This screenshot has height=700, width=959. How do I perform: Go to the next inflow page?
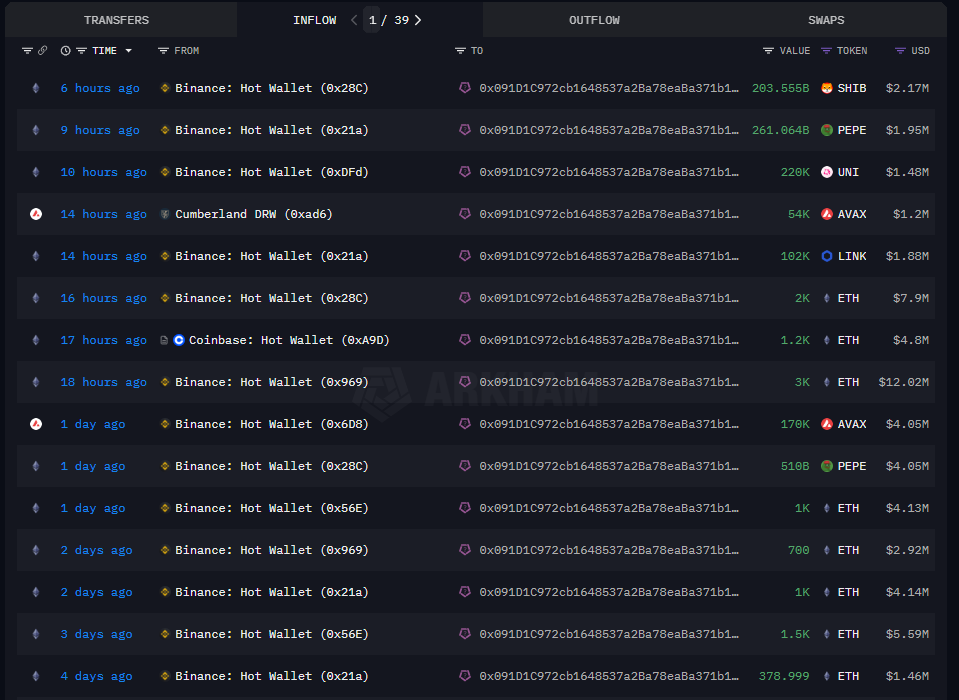[x=418, y=20]
